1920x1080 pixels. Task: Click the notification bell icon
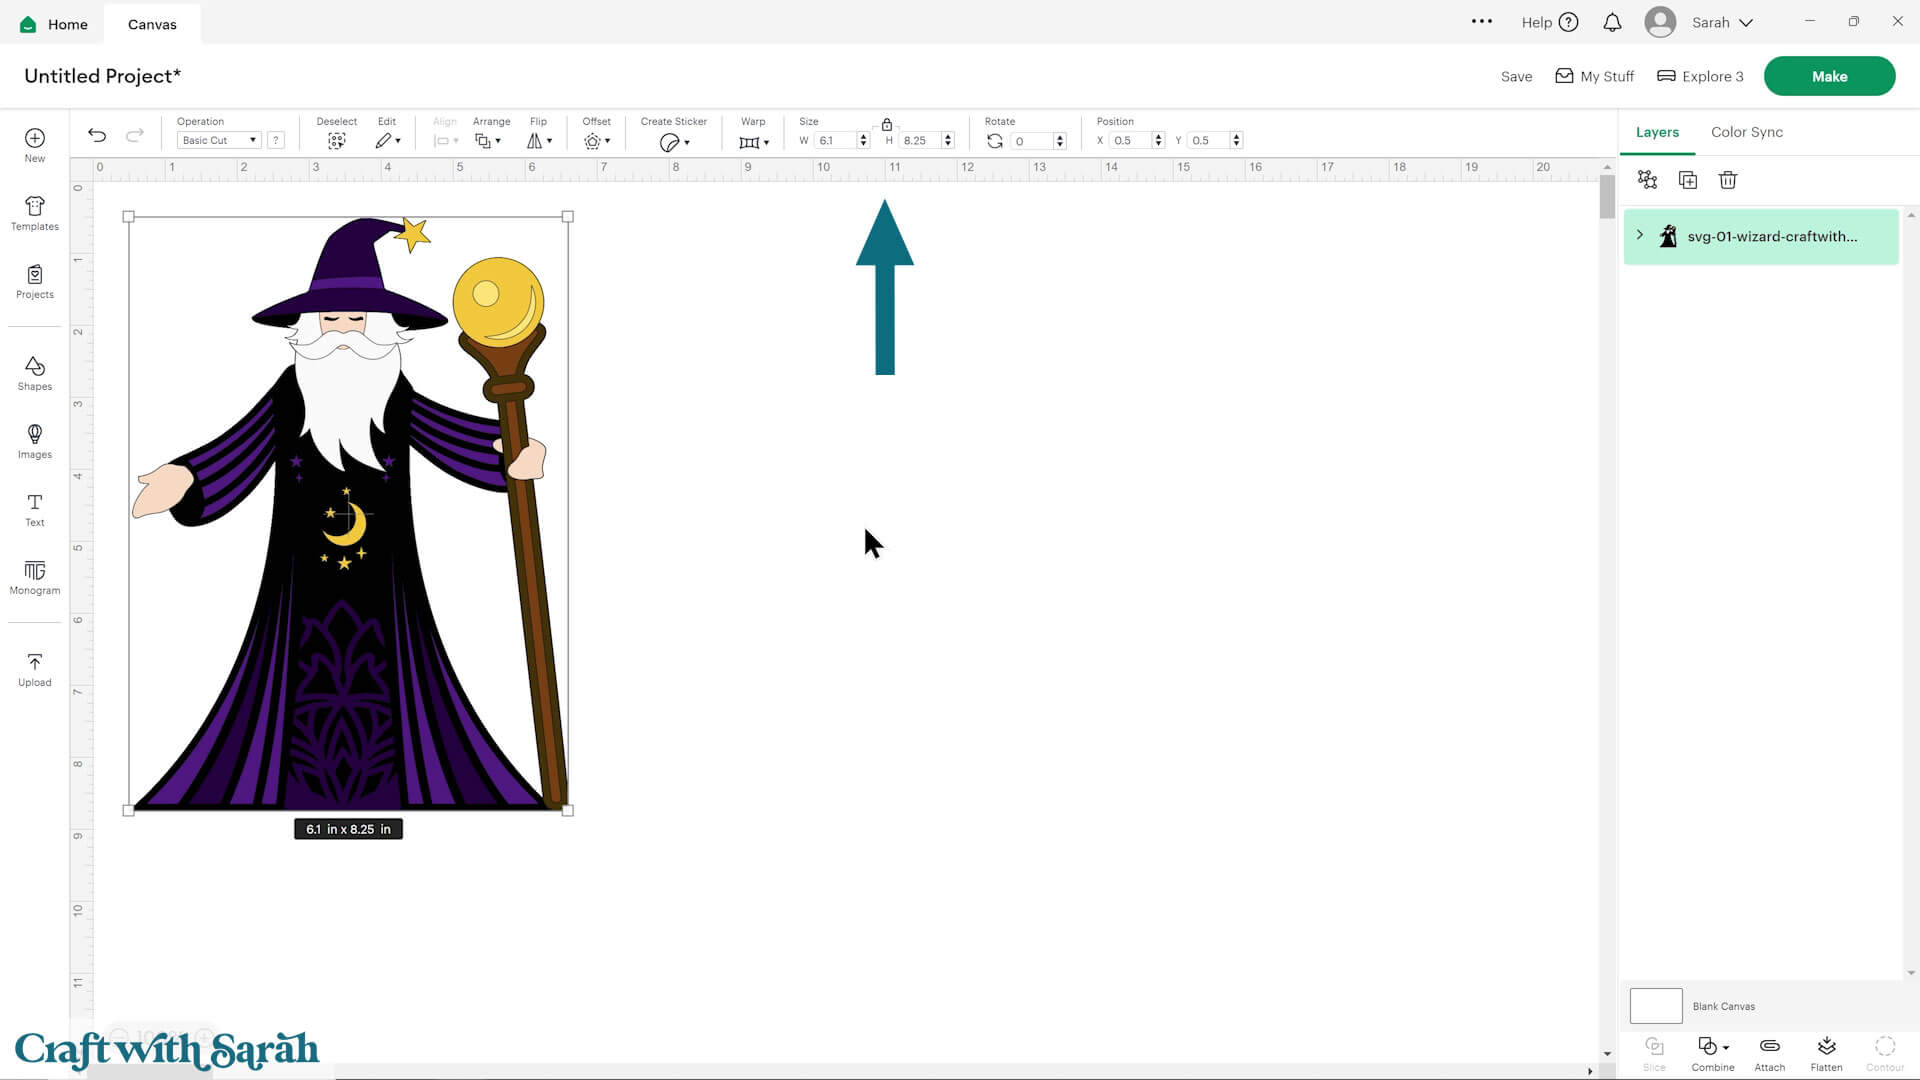pos(1612,22)
